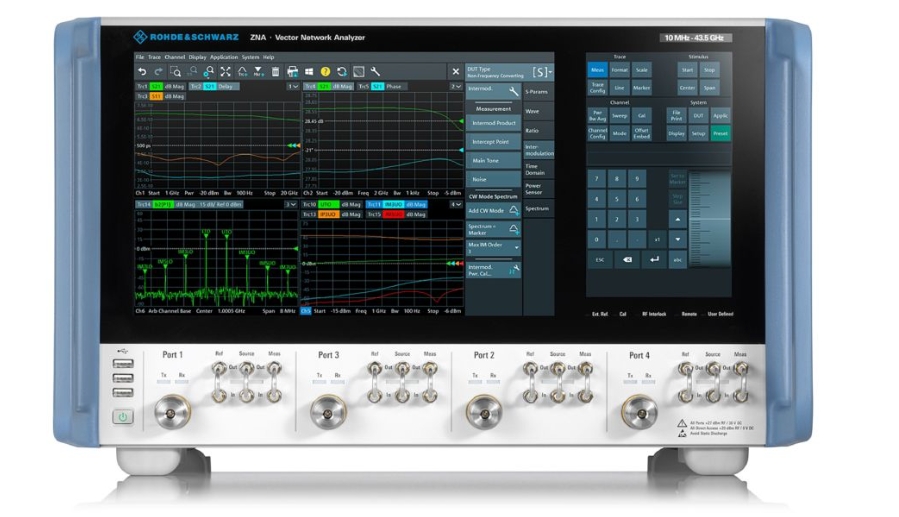Click the Intercept Point button
The height and width of the screenshot is (517, 899).
pyautogui.click(x=492, y=142)
